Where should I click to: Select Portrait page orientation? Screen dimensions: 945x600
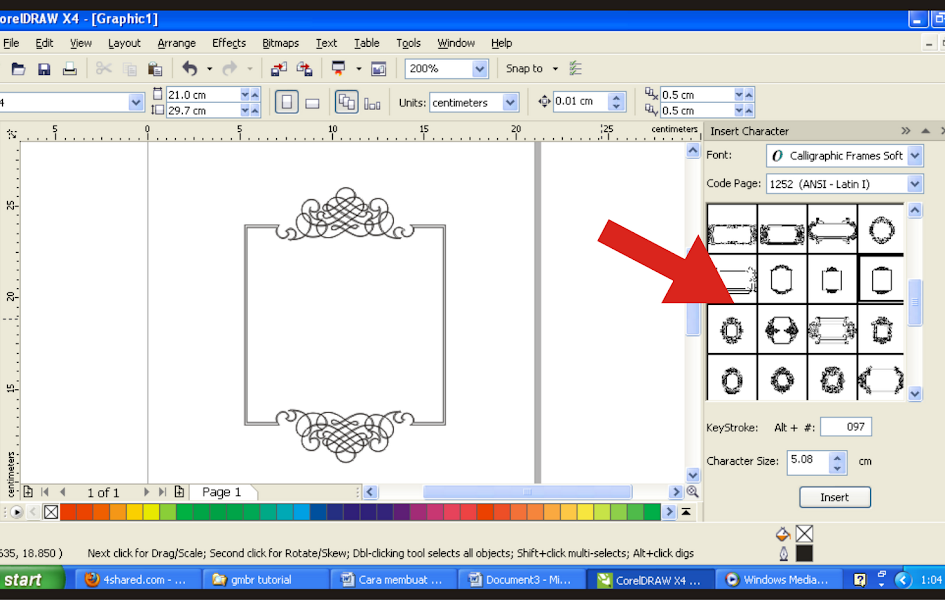click(x=287, y=102)
